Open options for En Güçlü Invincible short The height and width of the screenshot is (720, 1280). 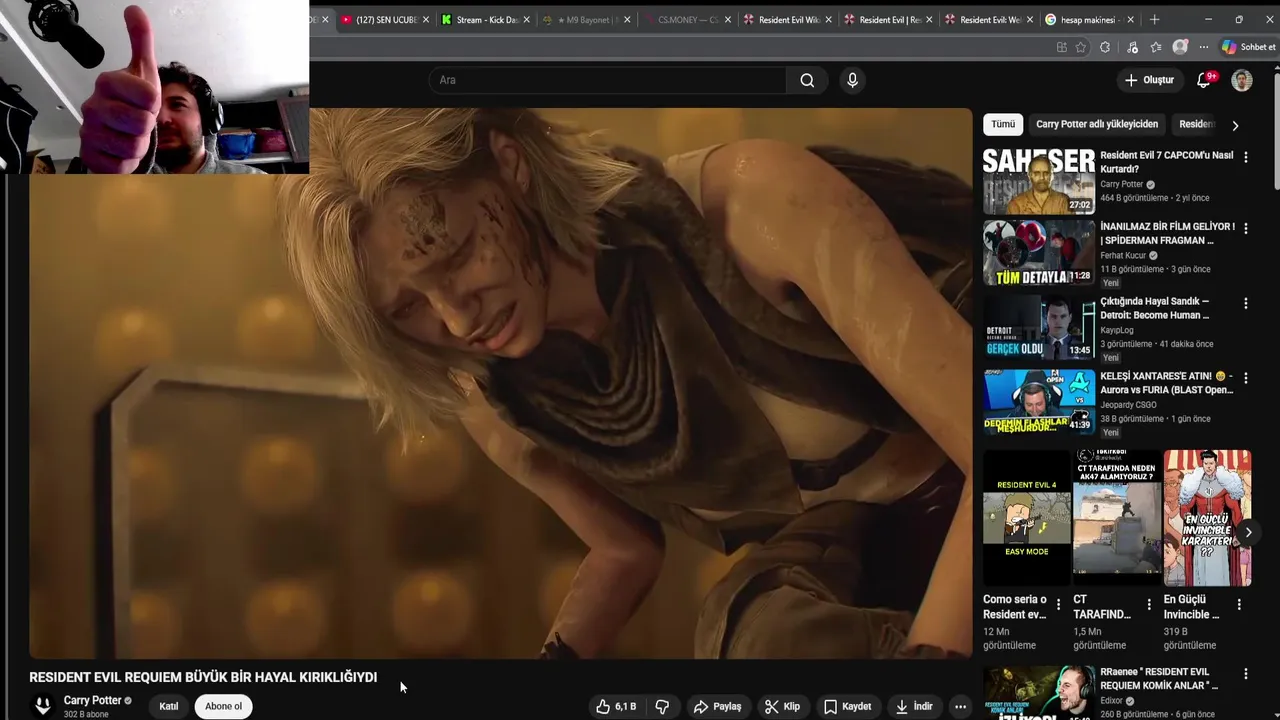pos(1239,604)
